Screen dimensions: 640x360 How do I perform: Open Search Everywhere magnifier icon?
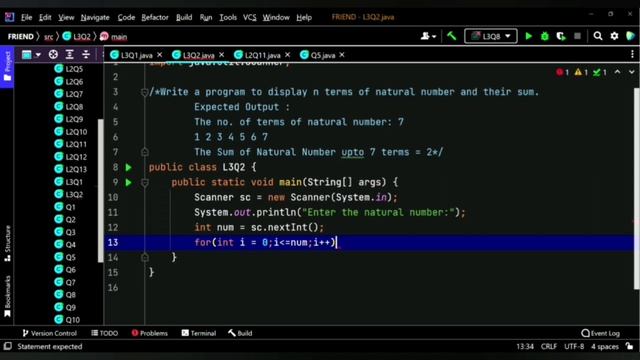pyautogui.click(x=598, y=36)
